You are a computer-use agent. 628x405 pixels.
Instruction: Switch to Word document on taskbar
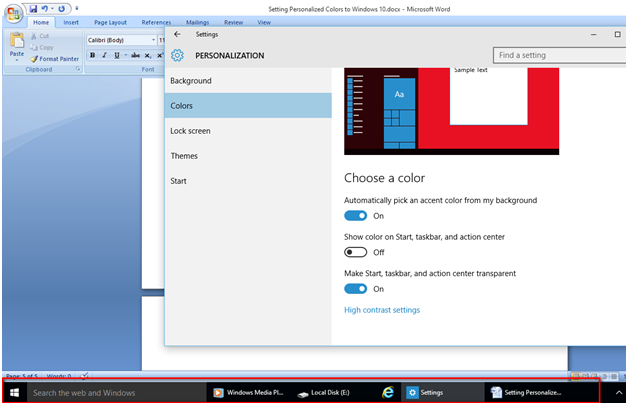tap(525, 393)
